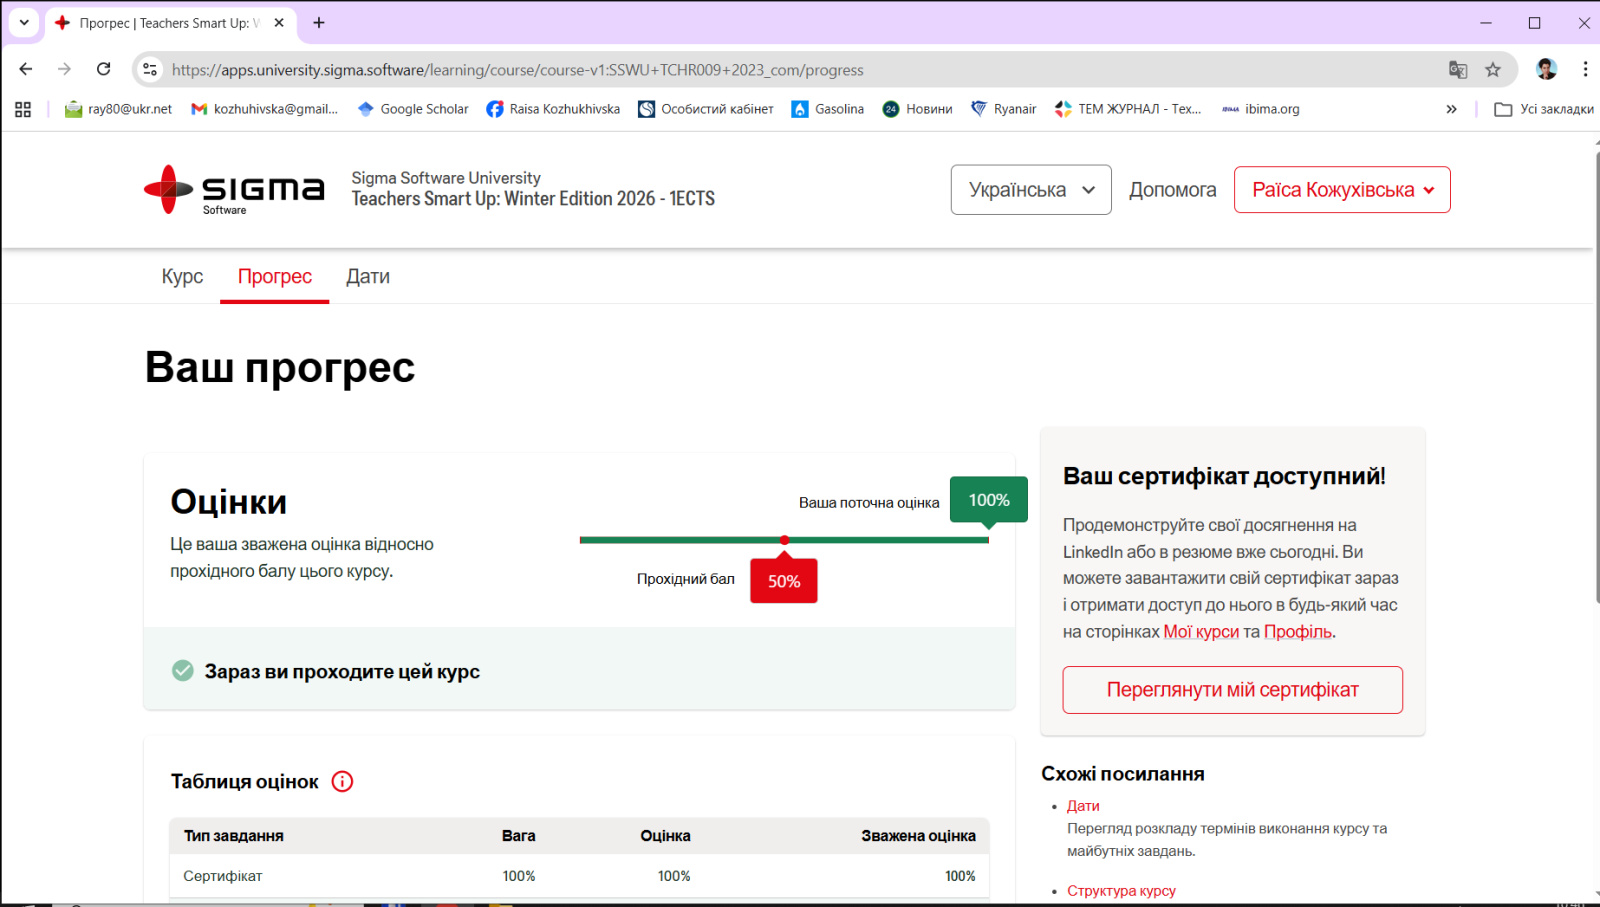
Task: Switch to the Курс tab
Action: point(182,277)
